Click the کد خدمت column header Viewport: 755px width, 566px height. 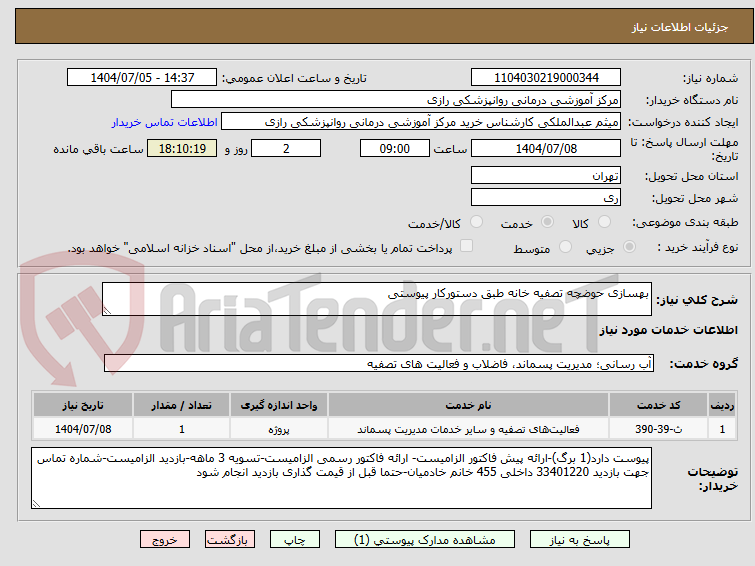(x=658, y=405)
